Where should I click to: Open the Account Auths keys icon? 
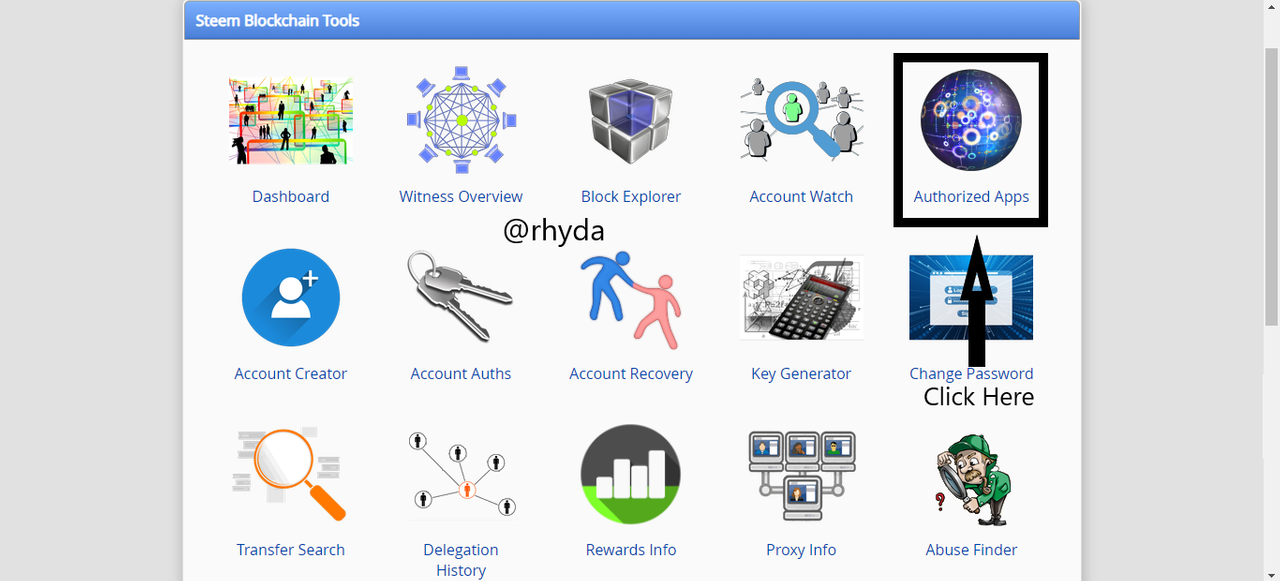coord(461,297)
